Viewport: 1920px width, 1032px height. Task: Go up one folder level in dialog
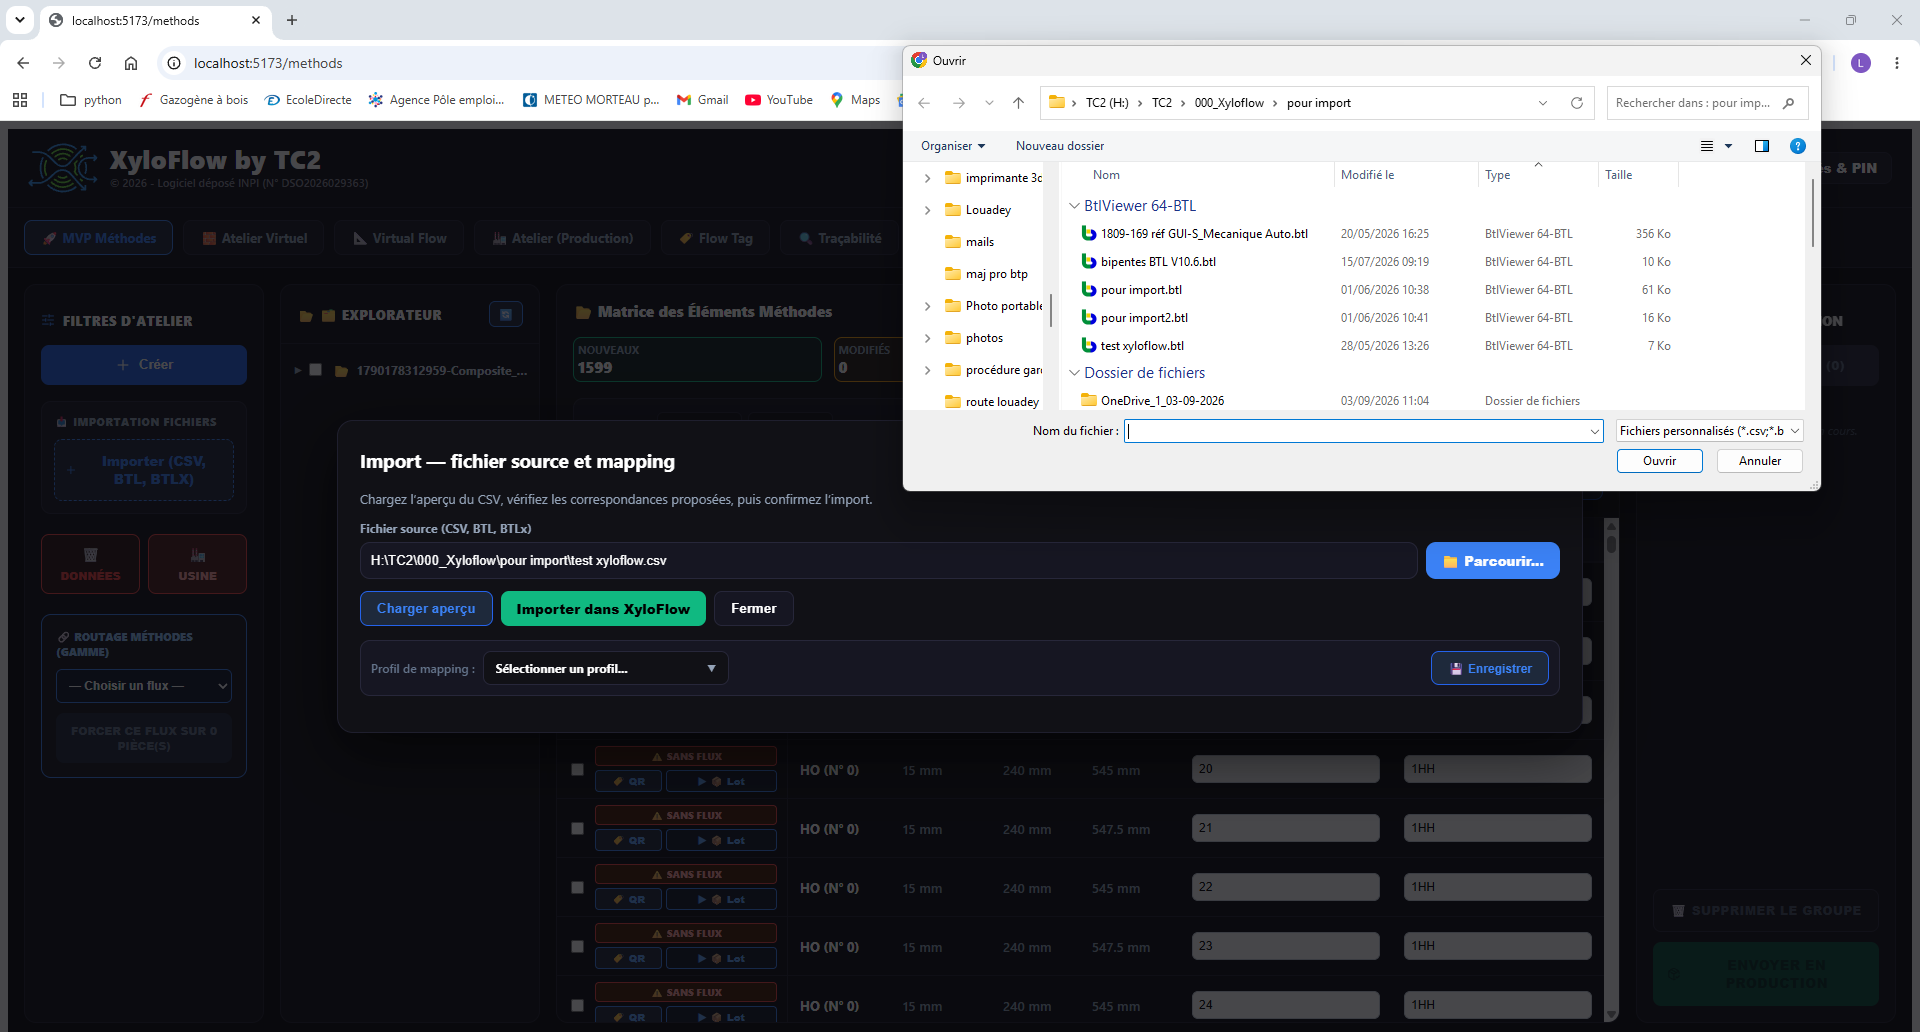click(1018, 103)
